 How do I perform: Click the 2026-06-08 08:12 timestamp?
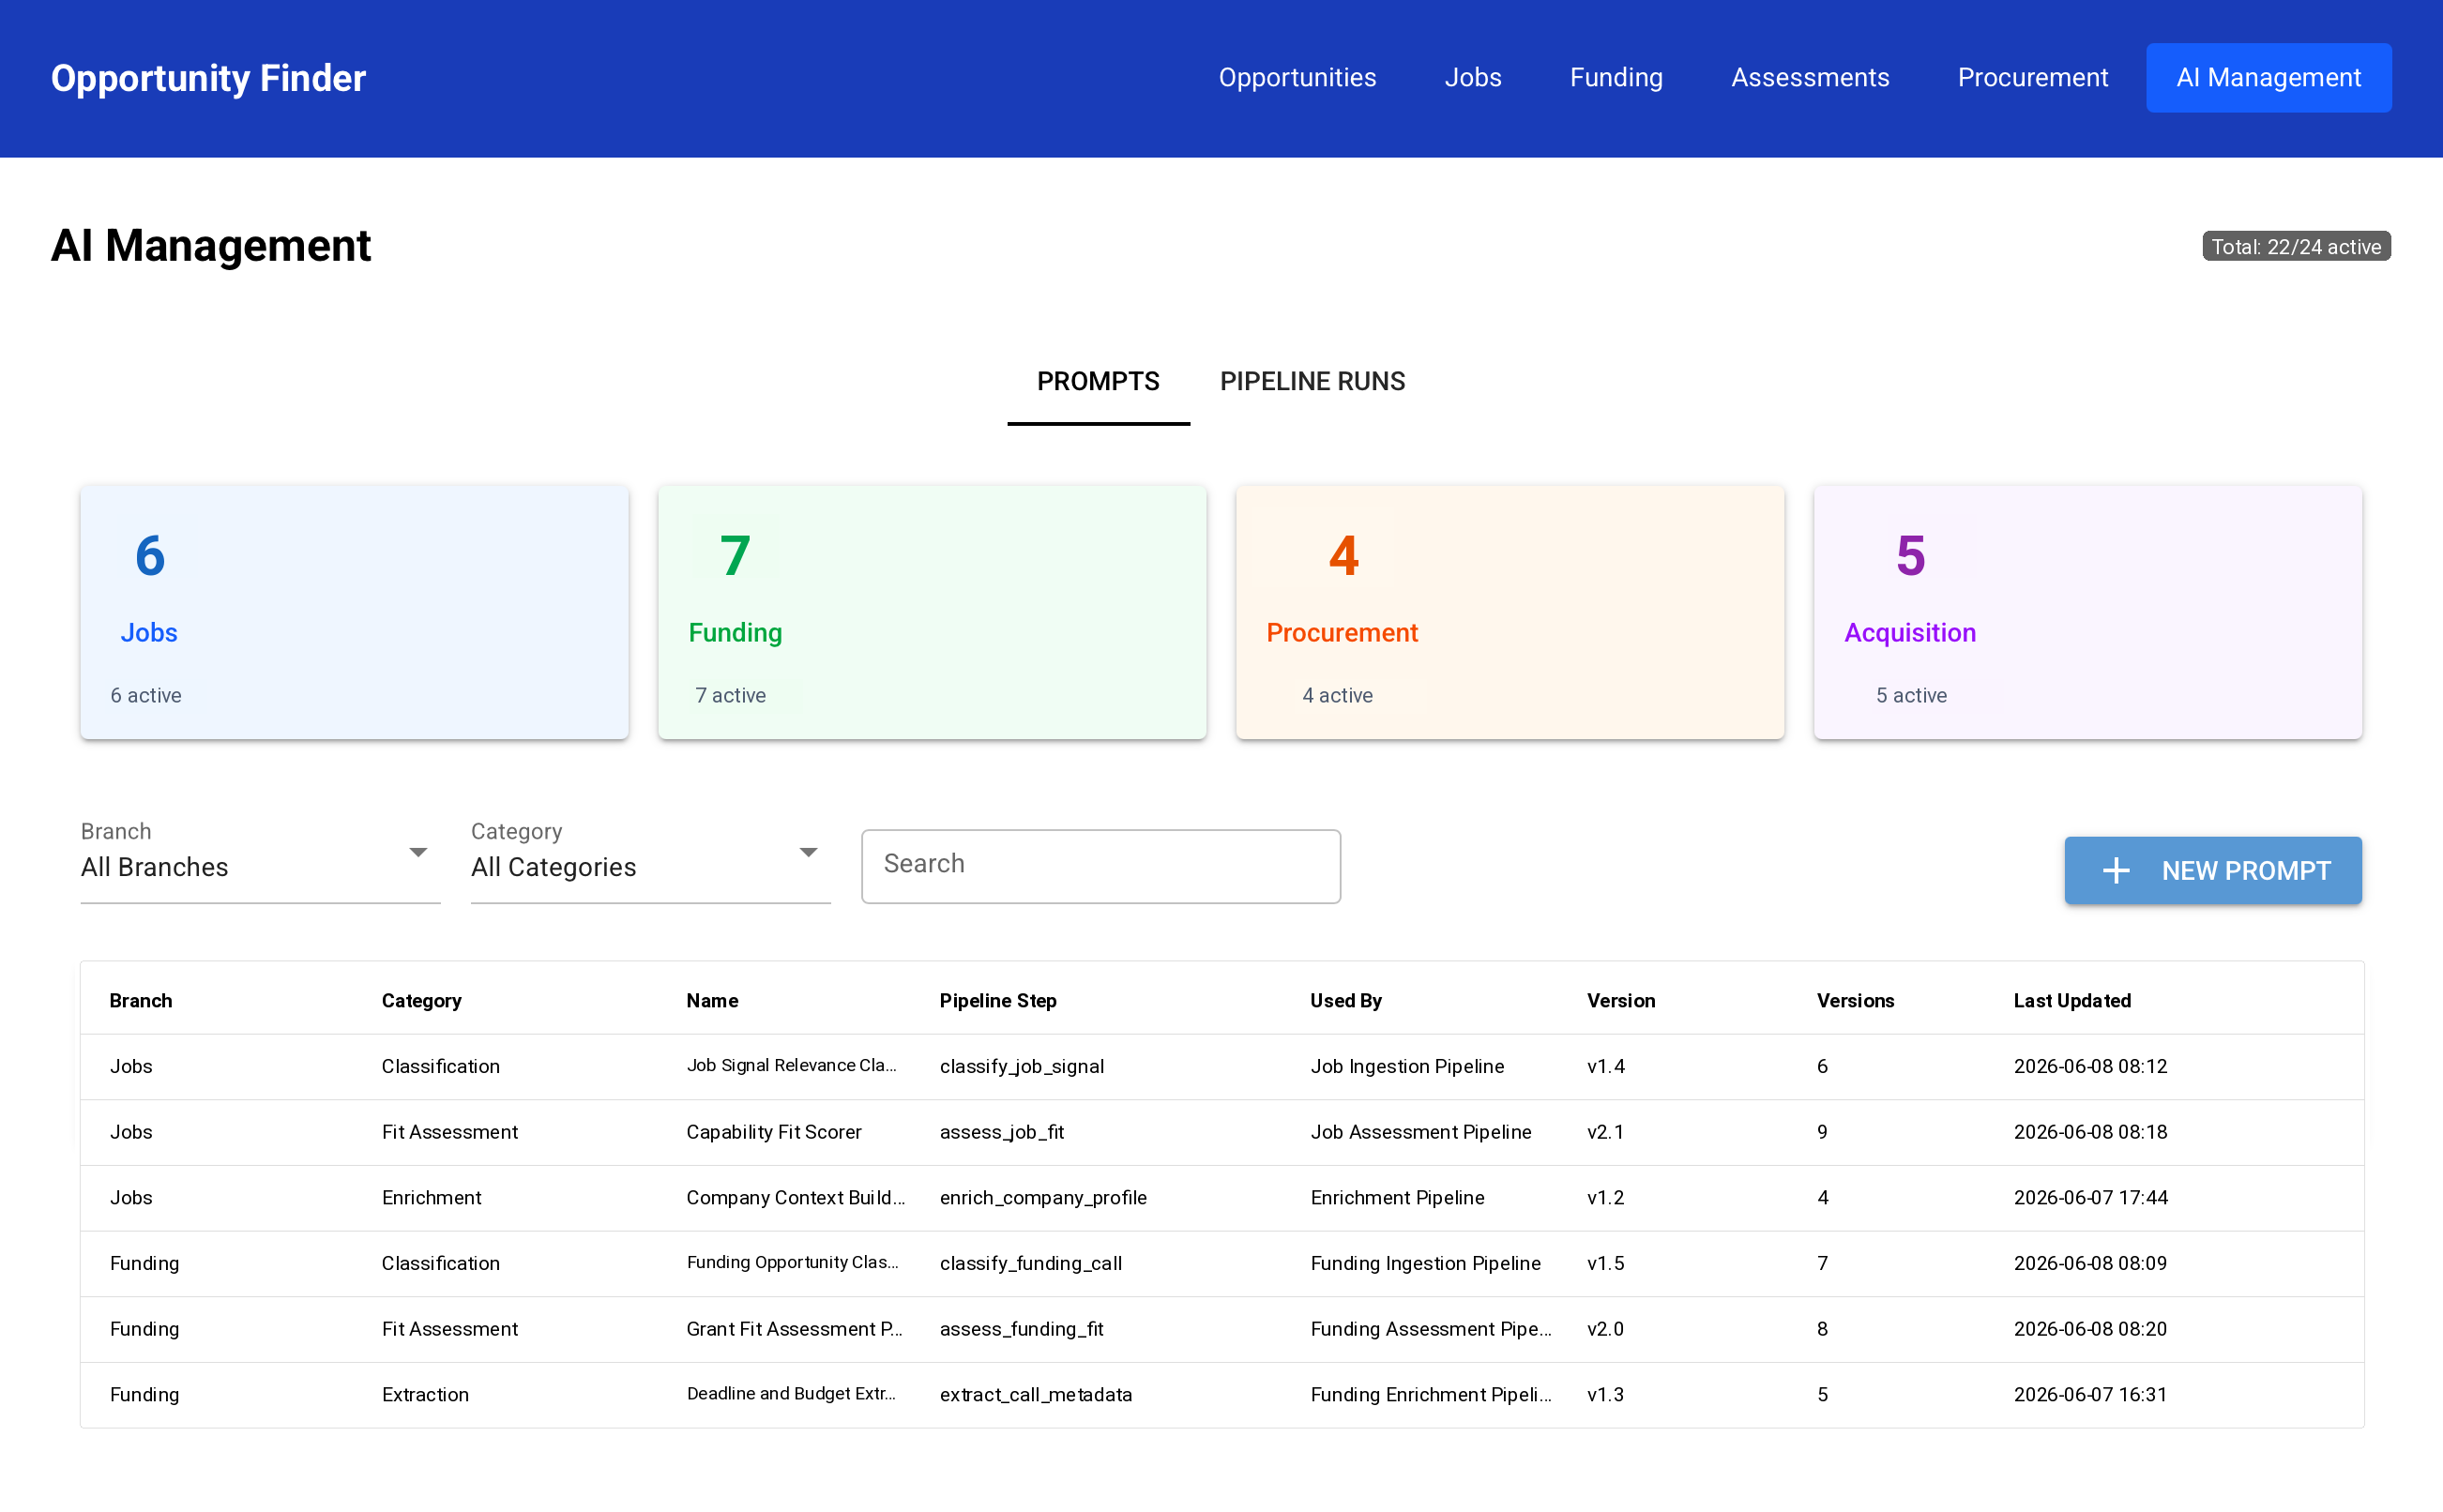click(x=2089, y=1066)
